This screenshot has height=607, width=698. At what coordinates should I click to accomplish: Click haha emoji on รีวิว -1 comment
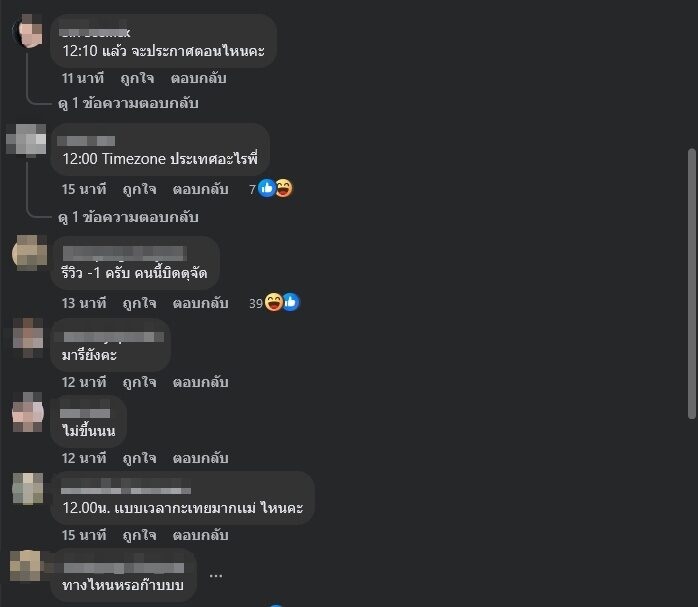click(x=274, y=303)
